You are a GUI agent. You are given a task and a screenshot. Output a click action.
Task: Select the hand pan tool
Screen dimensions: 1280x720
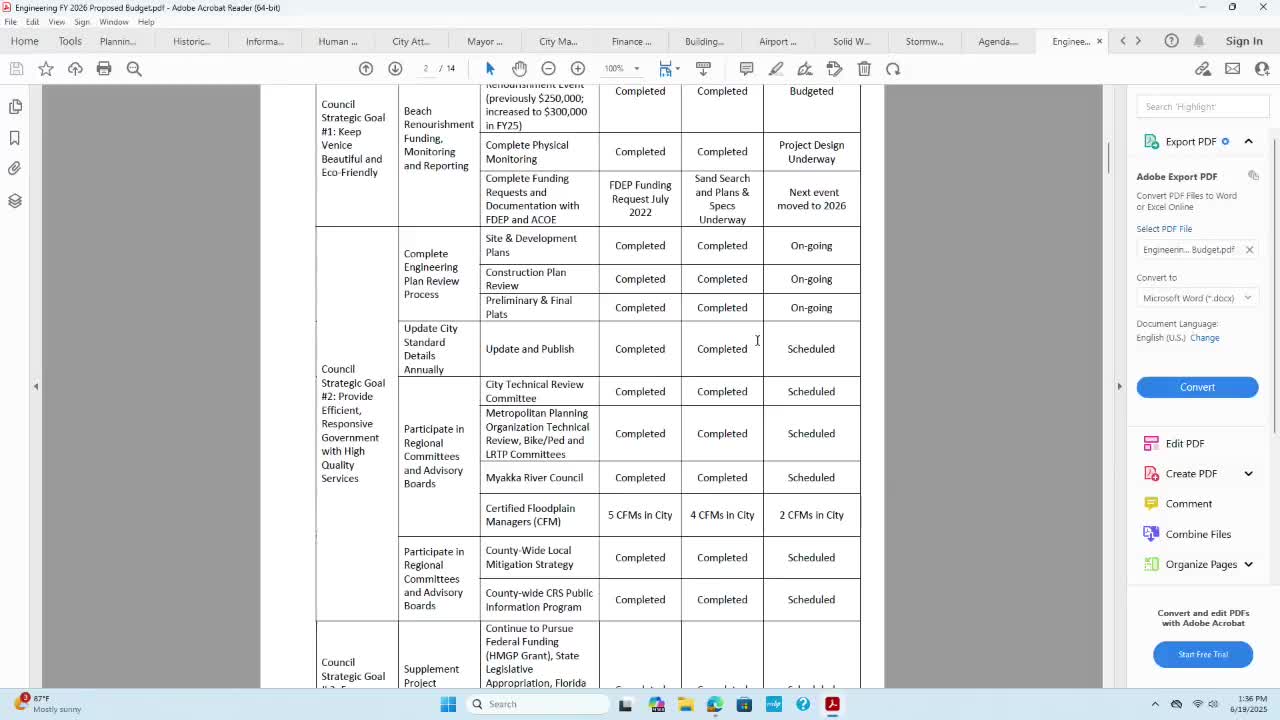(519, 68)
